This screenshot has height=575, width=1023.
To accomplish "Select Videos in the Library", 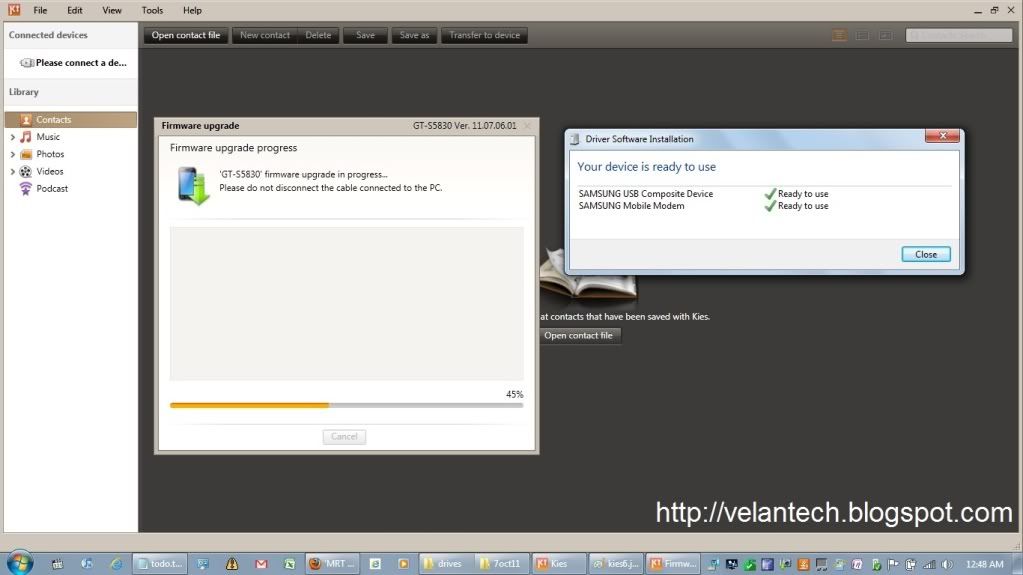I will 50,171.
